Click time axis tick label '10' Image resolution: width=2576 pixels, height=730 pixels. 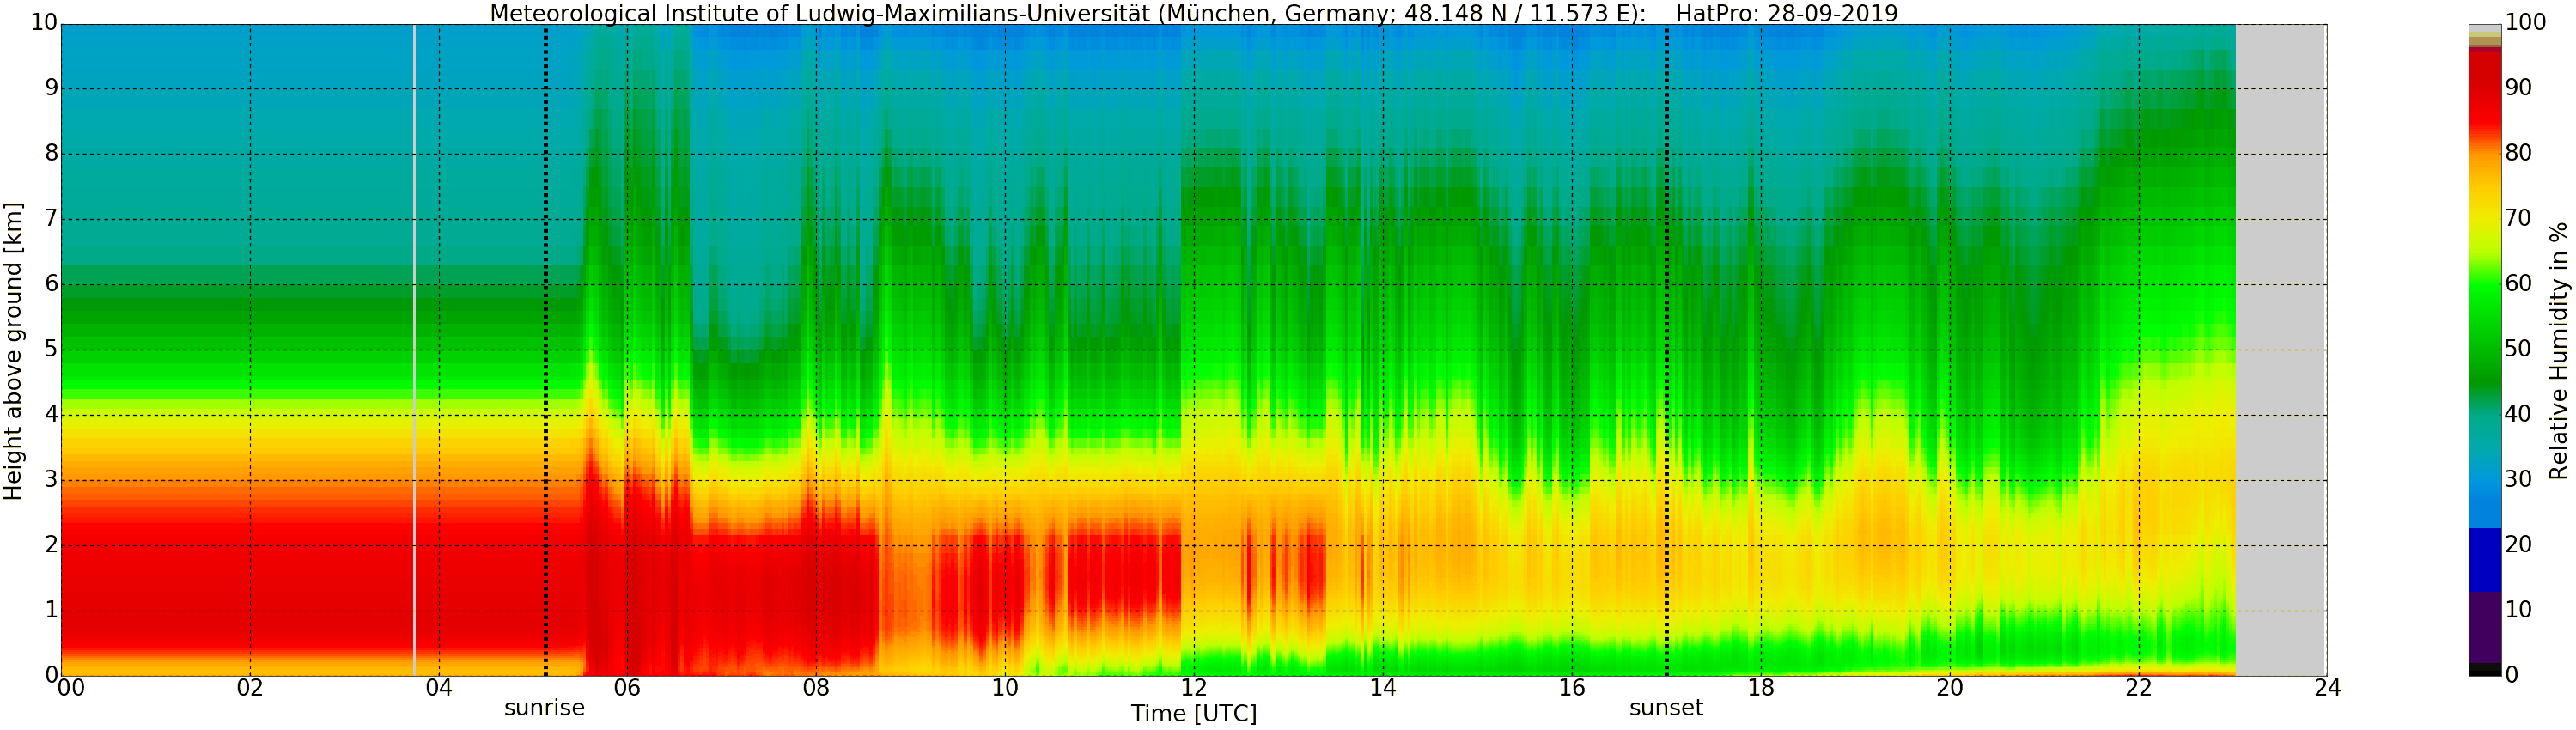[1005, 688]
